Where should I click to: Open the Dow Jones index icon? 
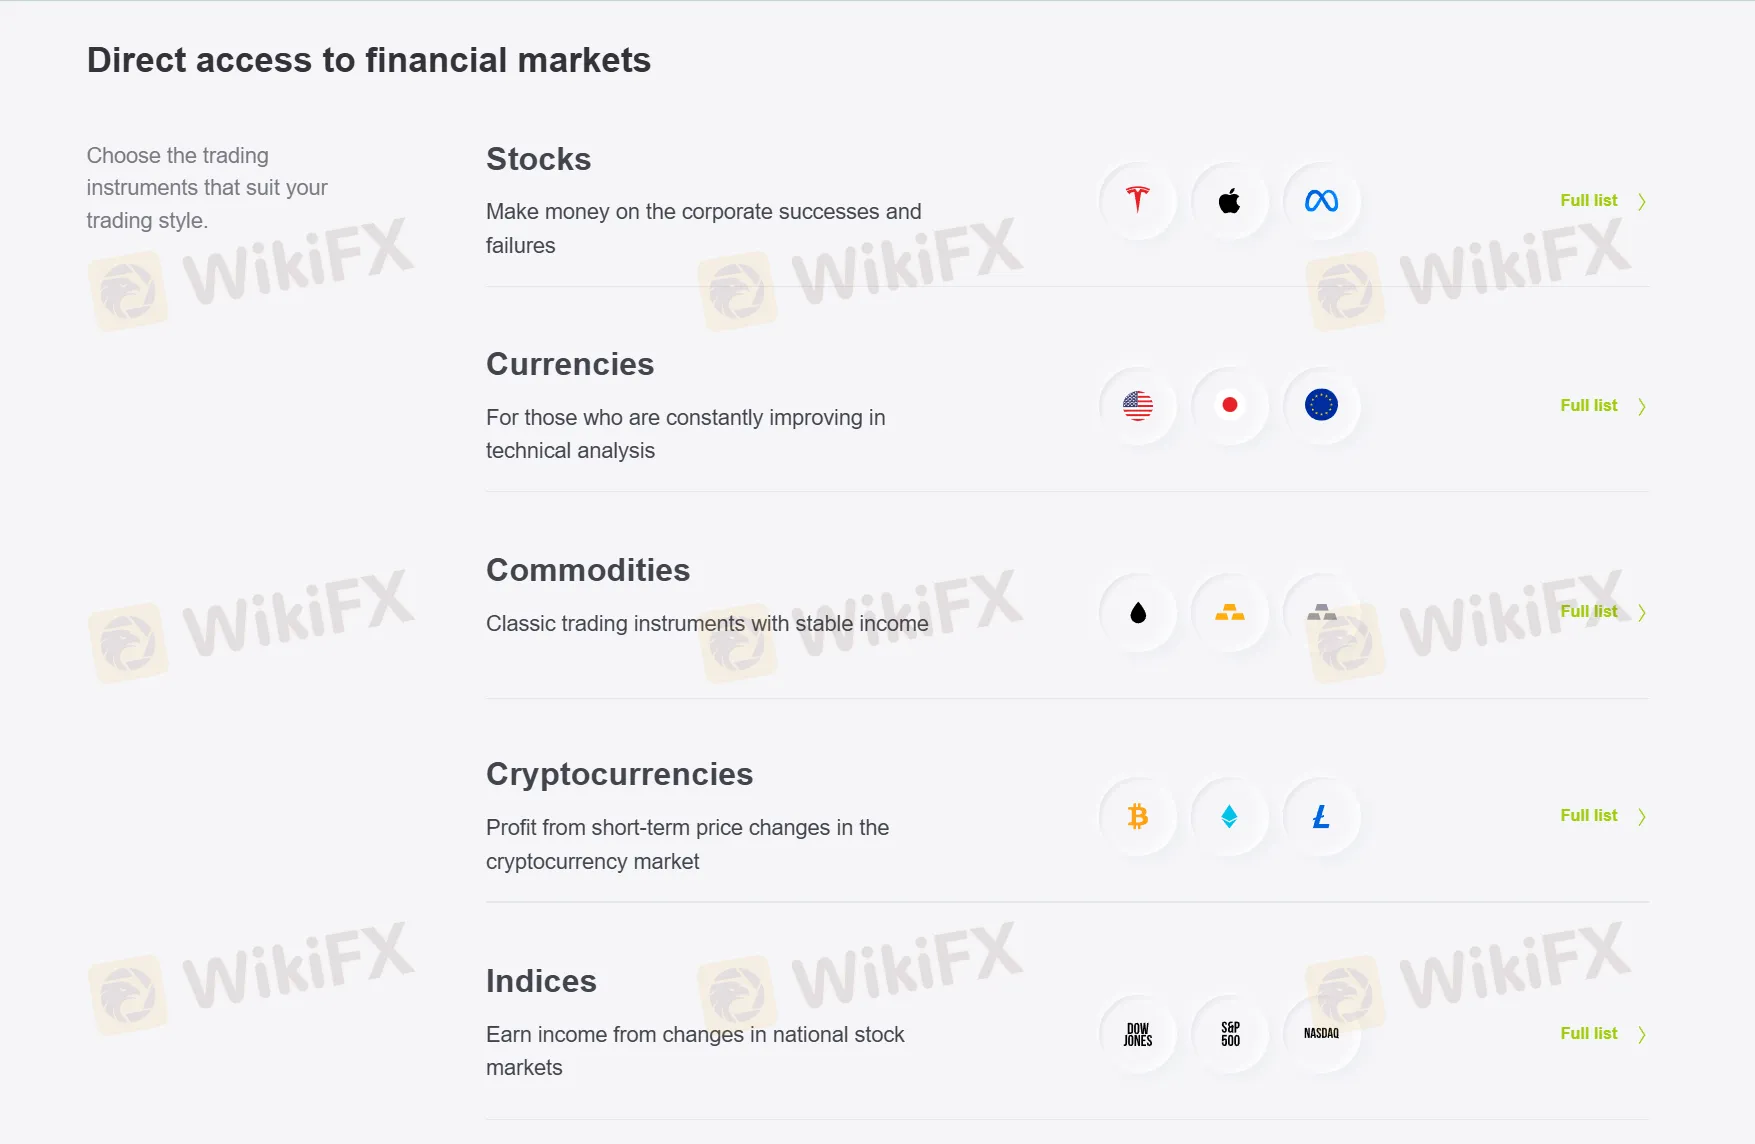[x=1137, y=1034]
